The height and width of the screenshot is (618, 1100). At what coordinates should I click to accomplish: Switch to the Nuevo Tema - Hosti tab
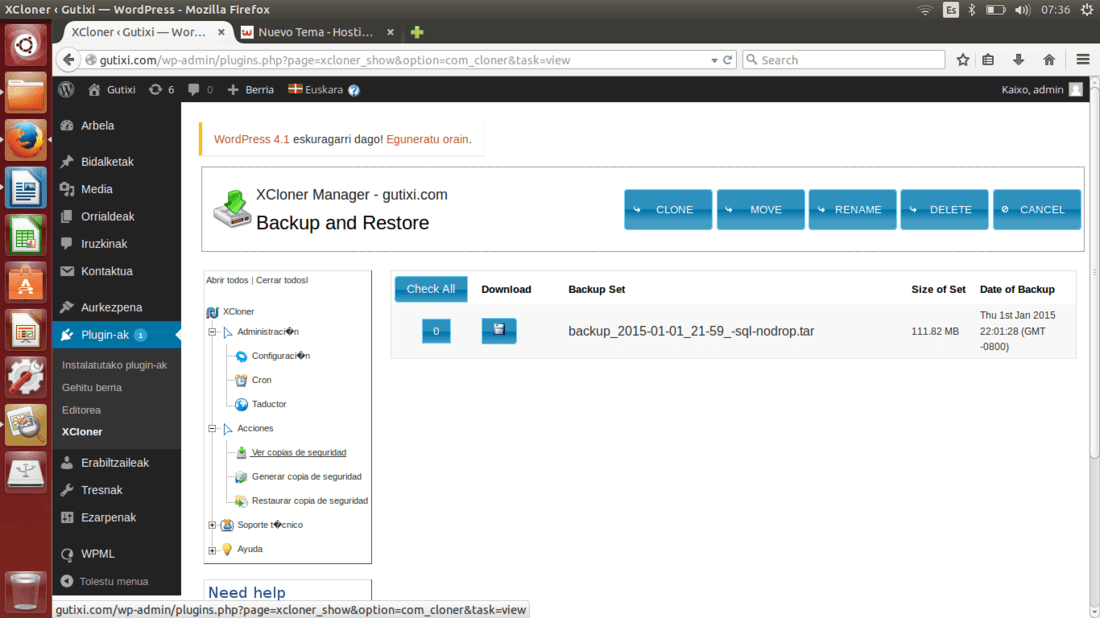click(315, 32)
